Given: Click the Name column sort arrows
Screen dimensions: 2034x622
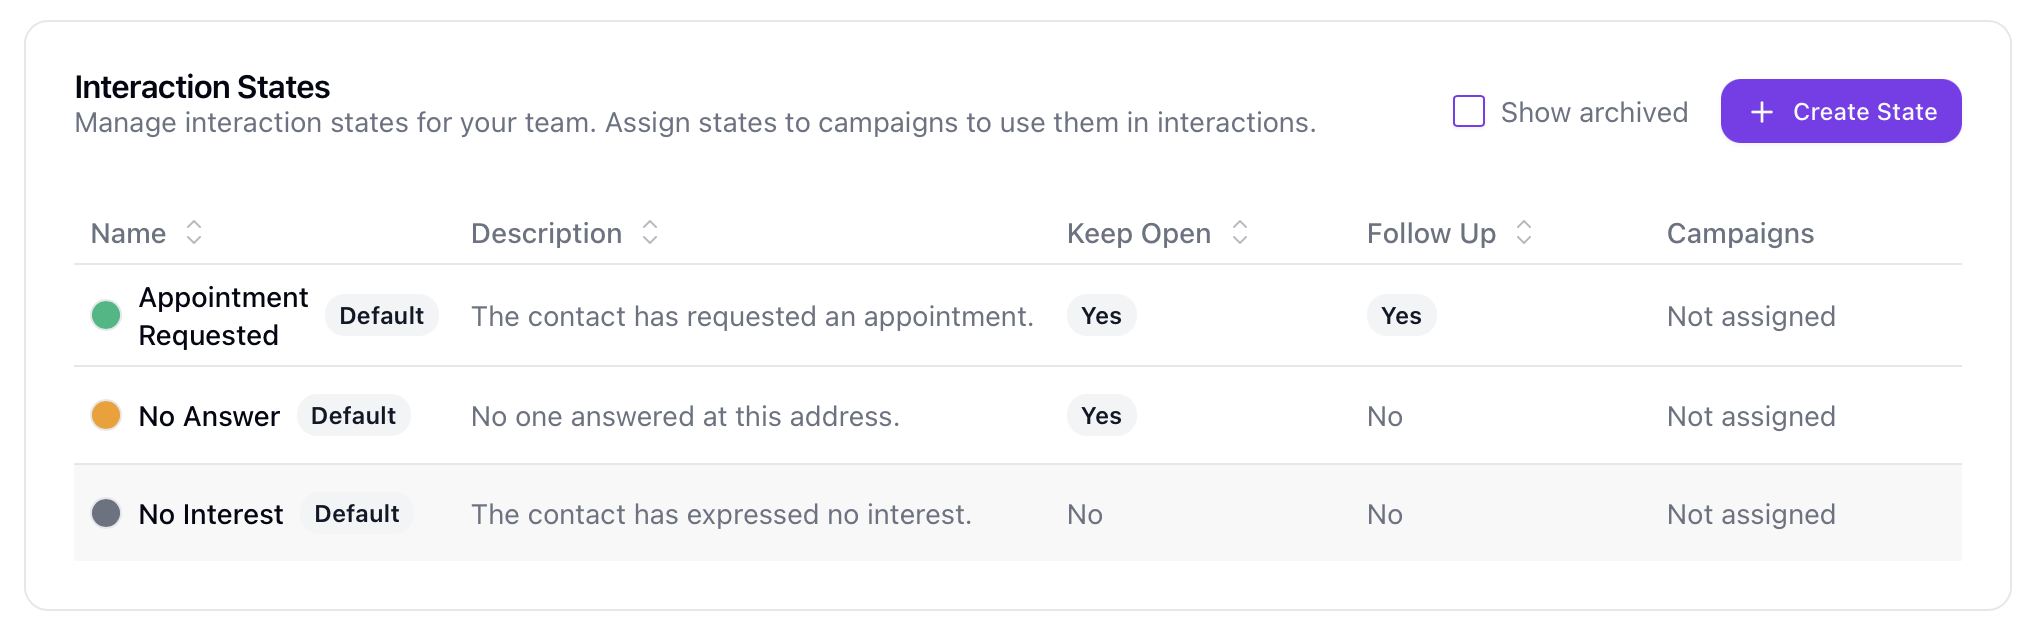Looking at the screenshot, I should click(x=194, y=233).
